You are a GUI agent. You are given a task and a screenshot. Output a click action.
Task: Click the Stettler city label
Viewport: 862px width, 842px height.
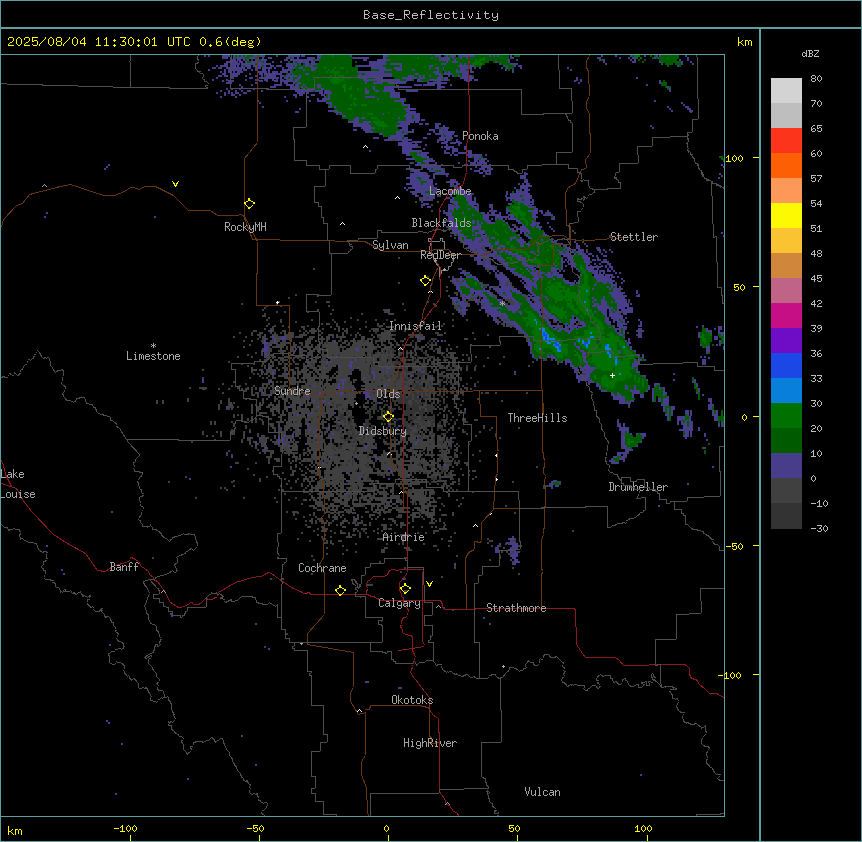click(634, 237)
